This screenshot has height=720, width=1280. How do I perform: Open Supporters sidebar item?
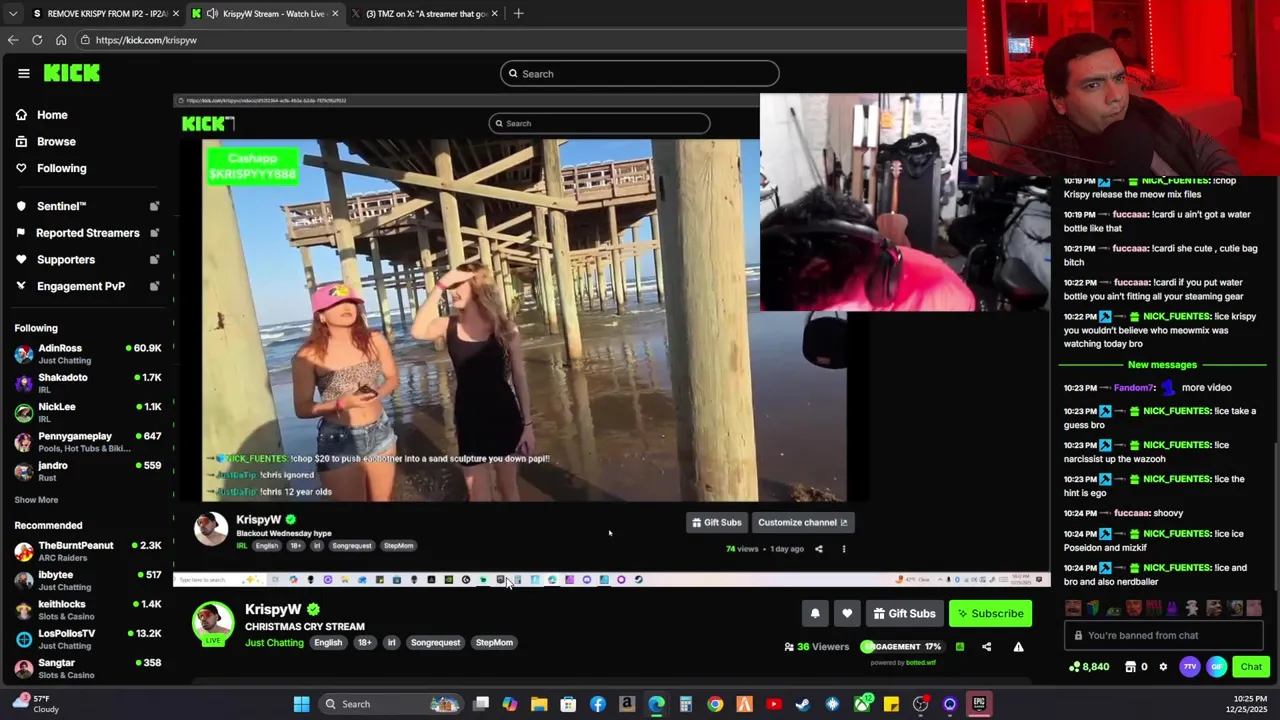pyautogui.click(x=65, y=260)
